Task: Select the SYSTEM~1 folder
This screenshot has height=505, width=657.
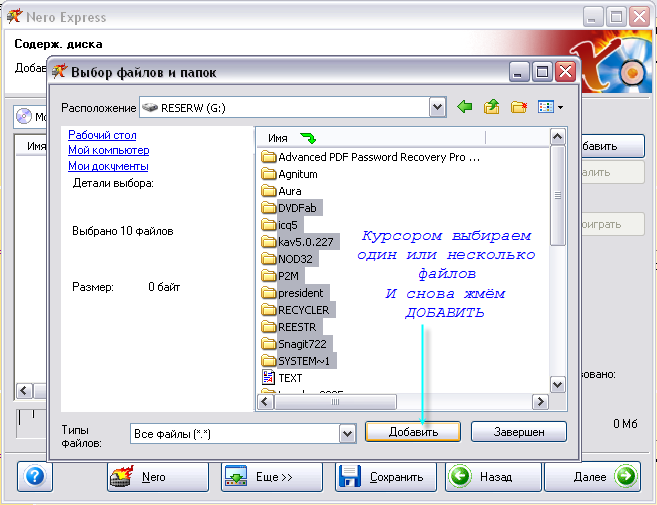Action: tap(298, 361)
